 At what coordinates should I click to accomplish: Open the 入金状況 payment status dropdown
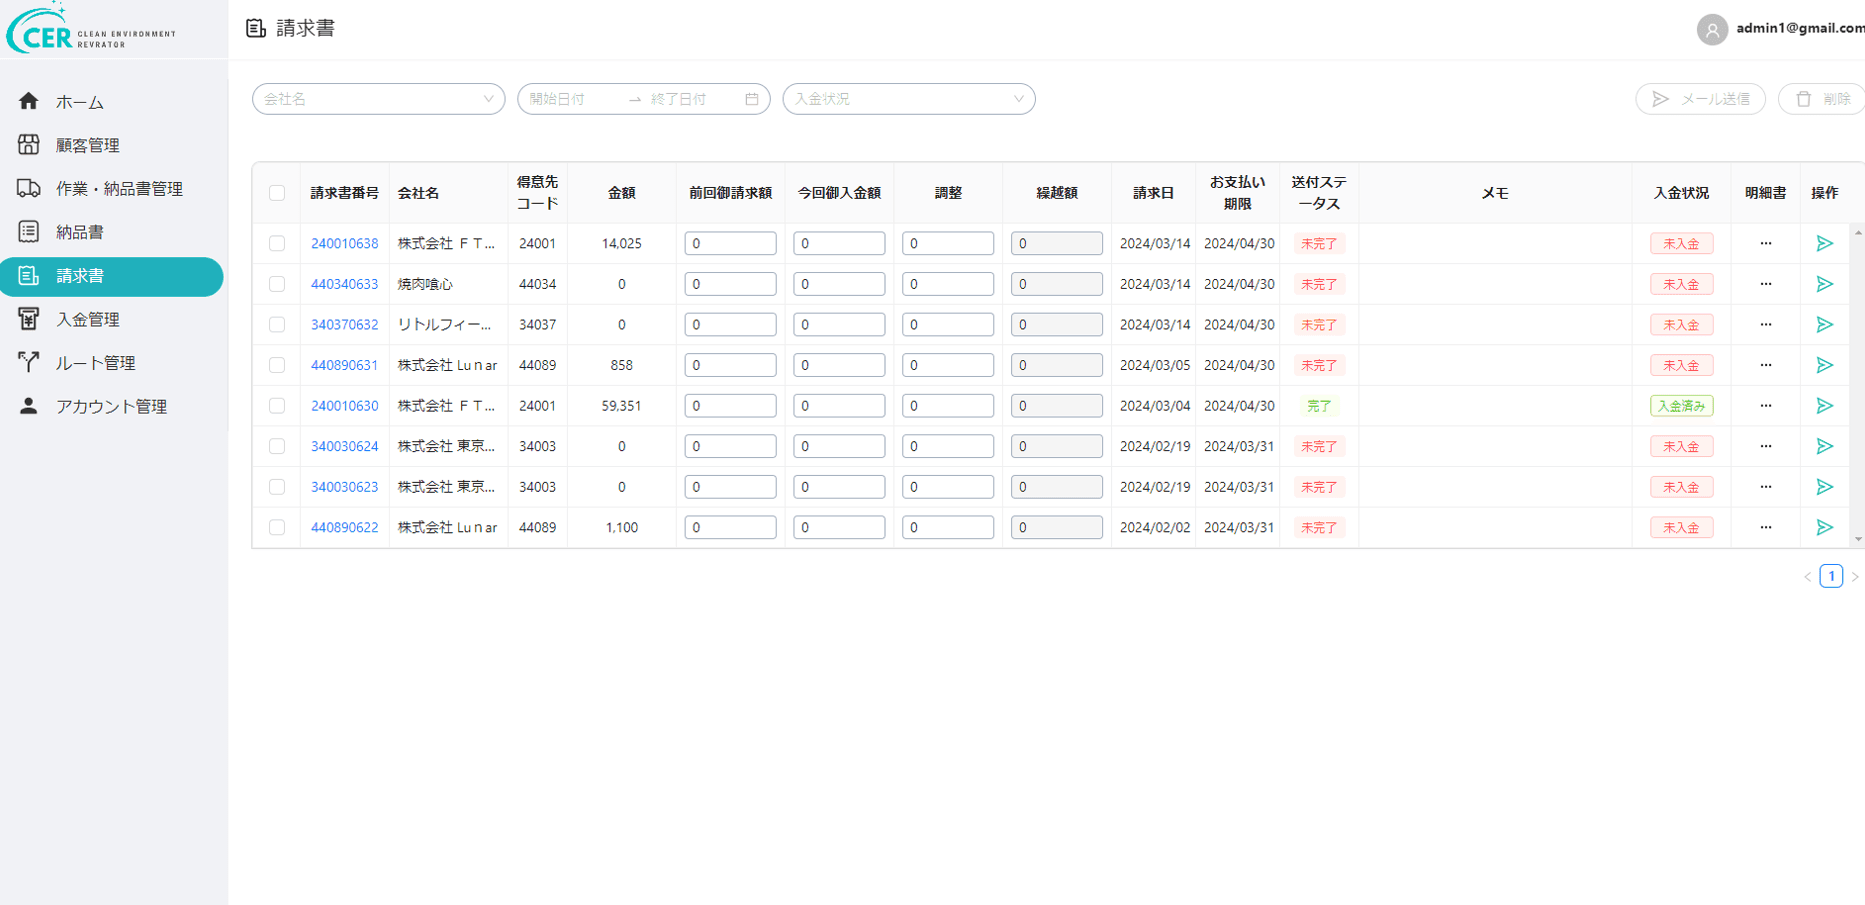[x=908, y=99]
